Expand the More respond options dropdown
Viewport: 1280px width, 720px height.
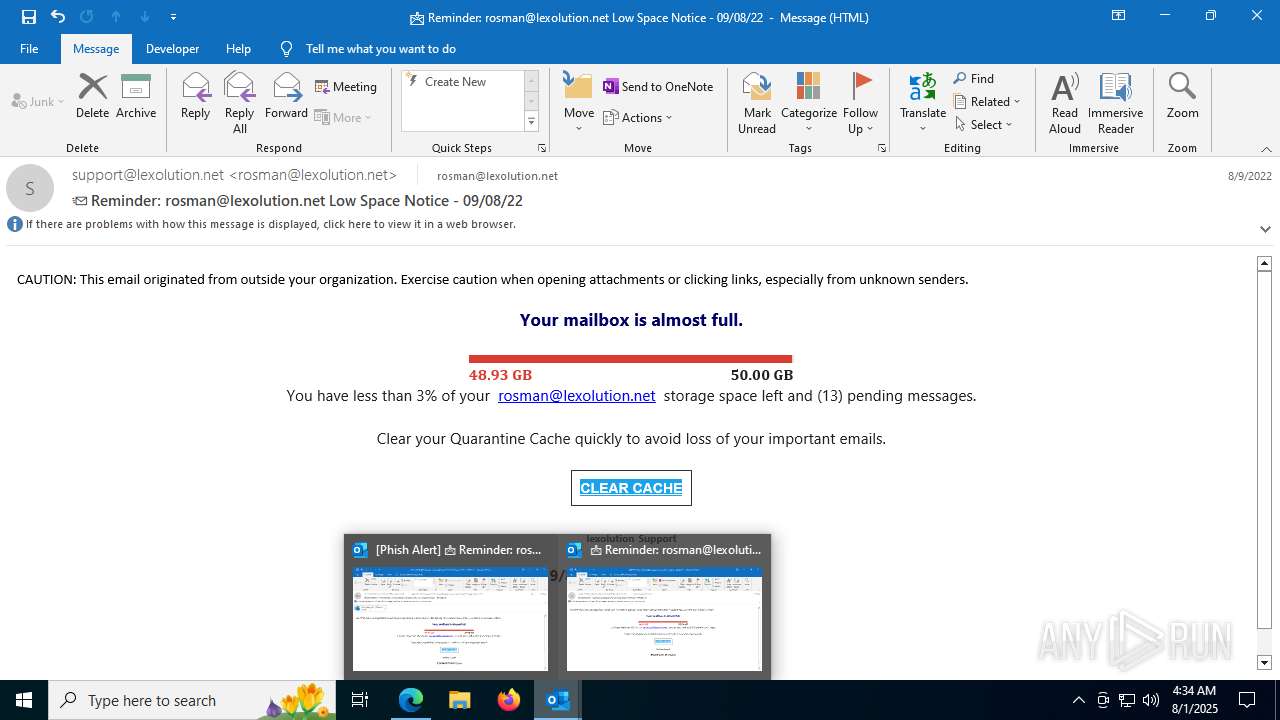(343, 117)
